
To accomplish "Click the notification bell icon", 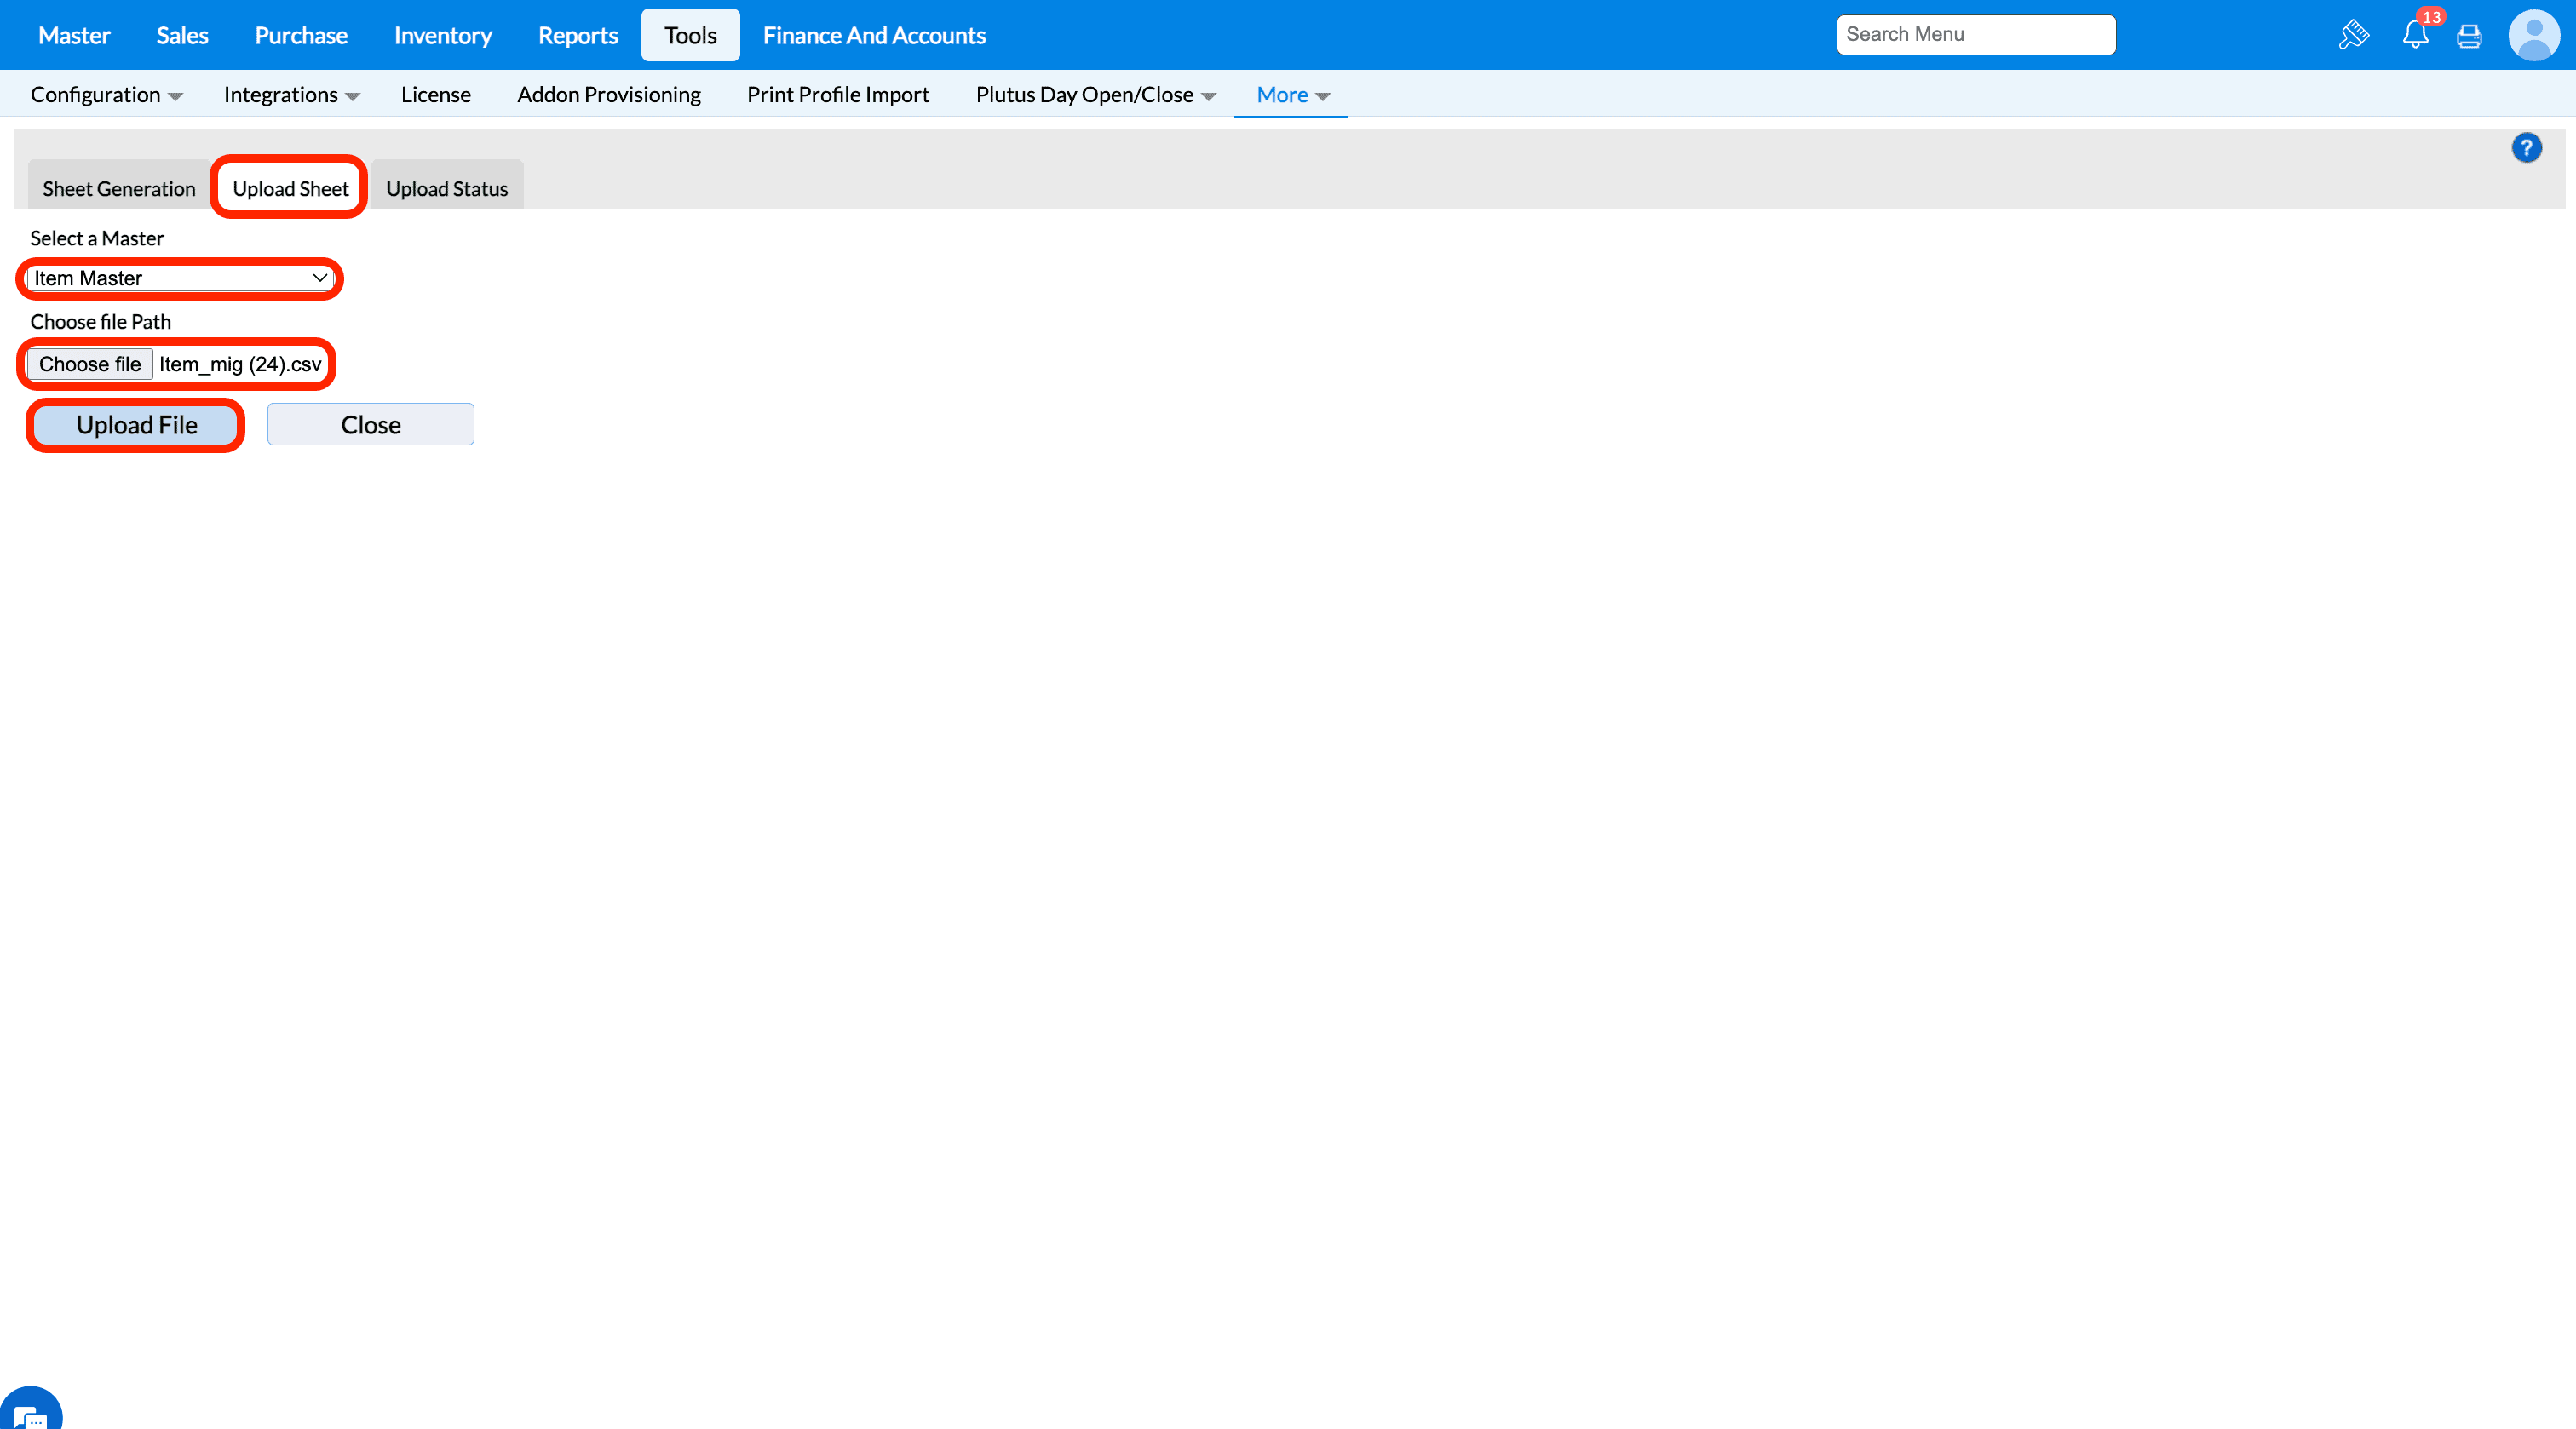I will (x=2415, y=36).
